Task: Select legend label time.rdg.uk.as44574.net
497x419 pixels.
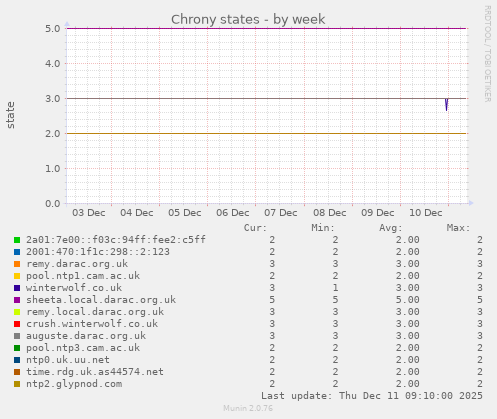Action: coord(95,372)
